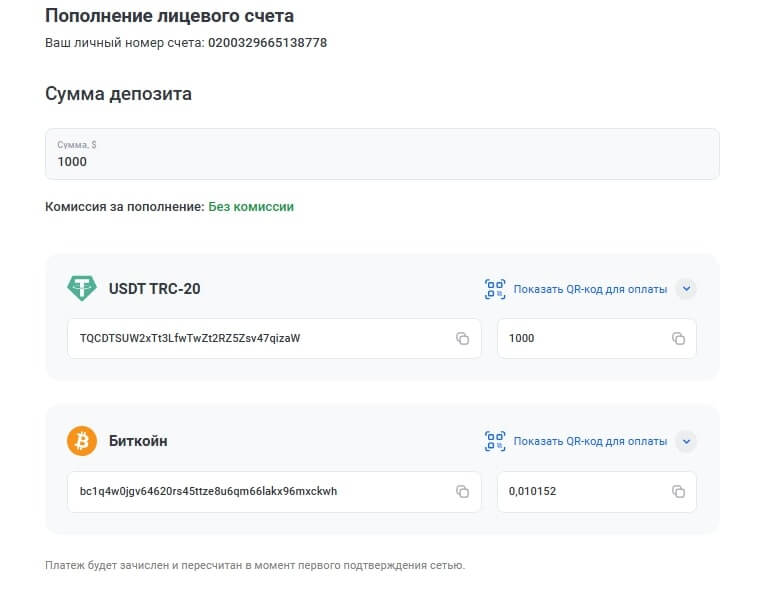
Task: Select the USDT amount field showing 1000
Action: pos(597,339)
